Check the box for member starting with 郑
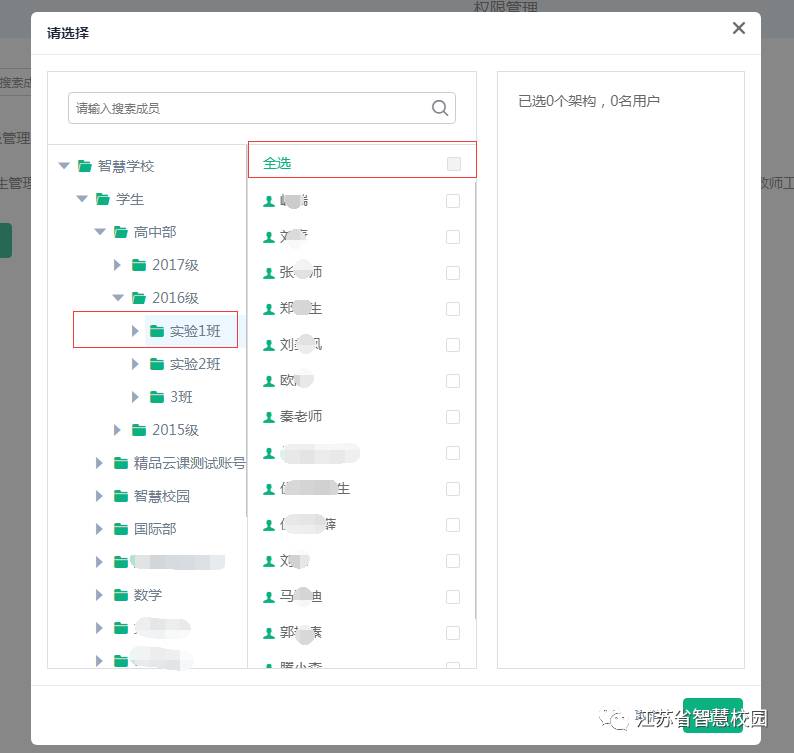This screenshot has height=753, width=794. pos(453,309)
